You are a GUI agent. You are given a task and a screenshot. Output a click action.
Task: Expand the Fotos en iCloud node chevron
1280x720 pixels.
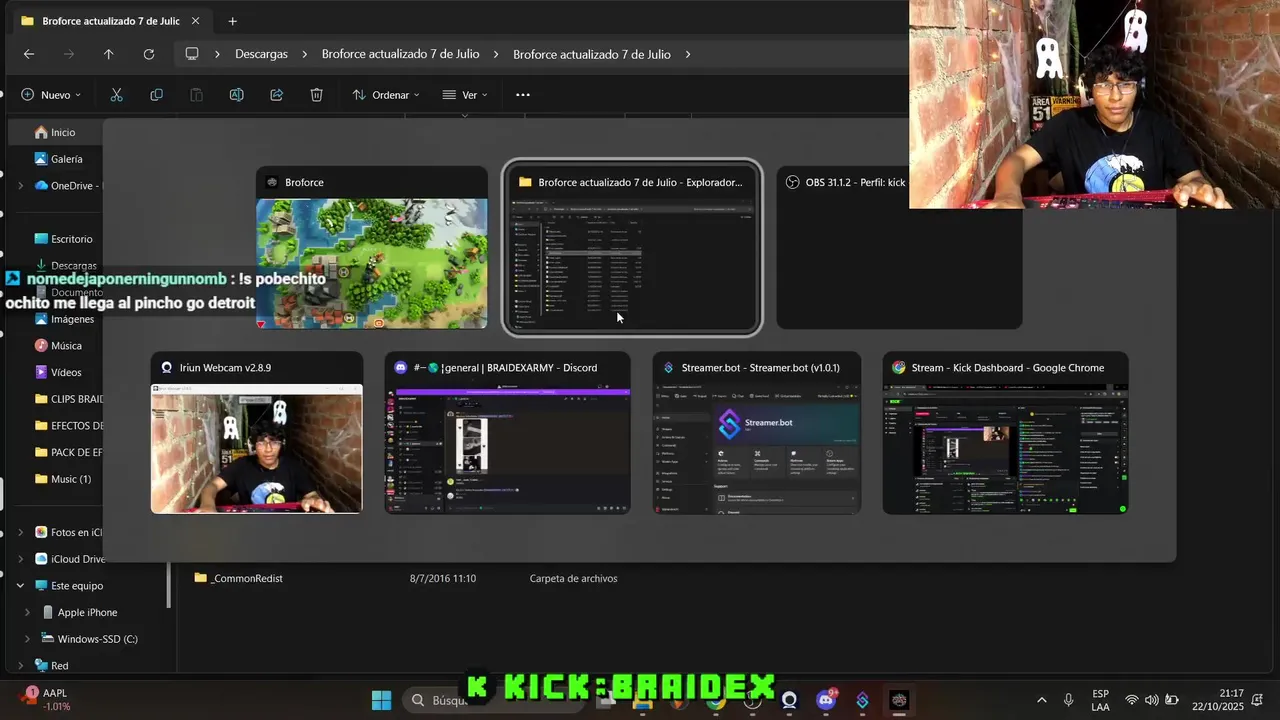tap(20, 533)
